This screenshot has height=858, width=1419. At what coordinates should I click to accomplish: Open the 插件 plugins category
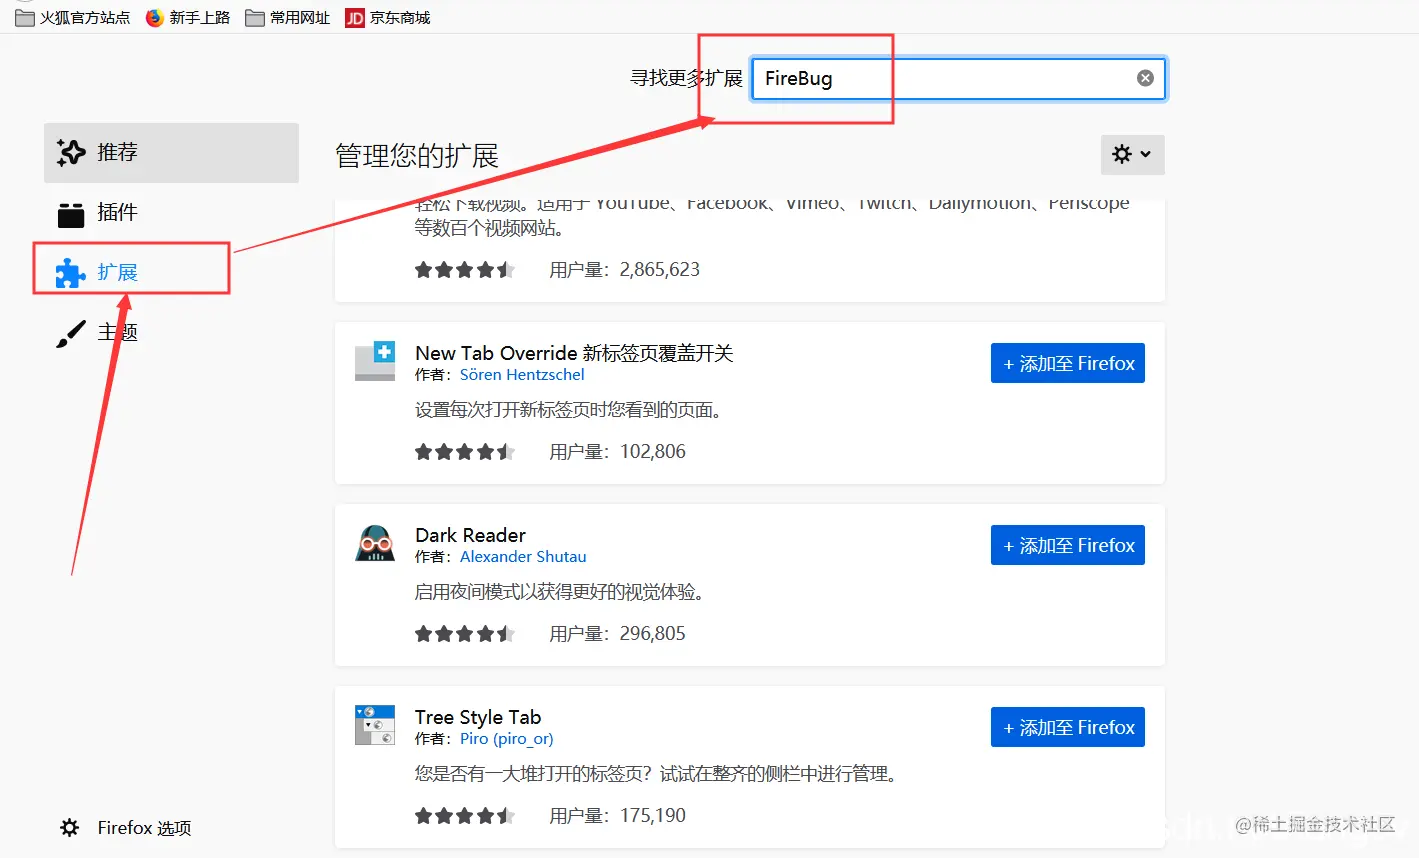171,212
